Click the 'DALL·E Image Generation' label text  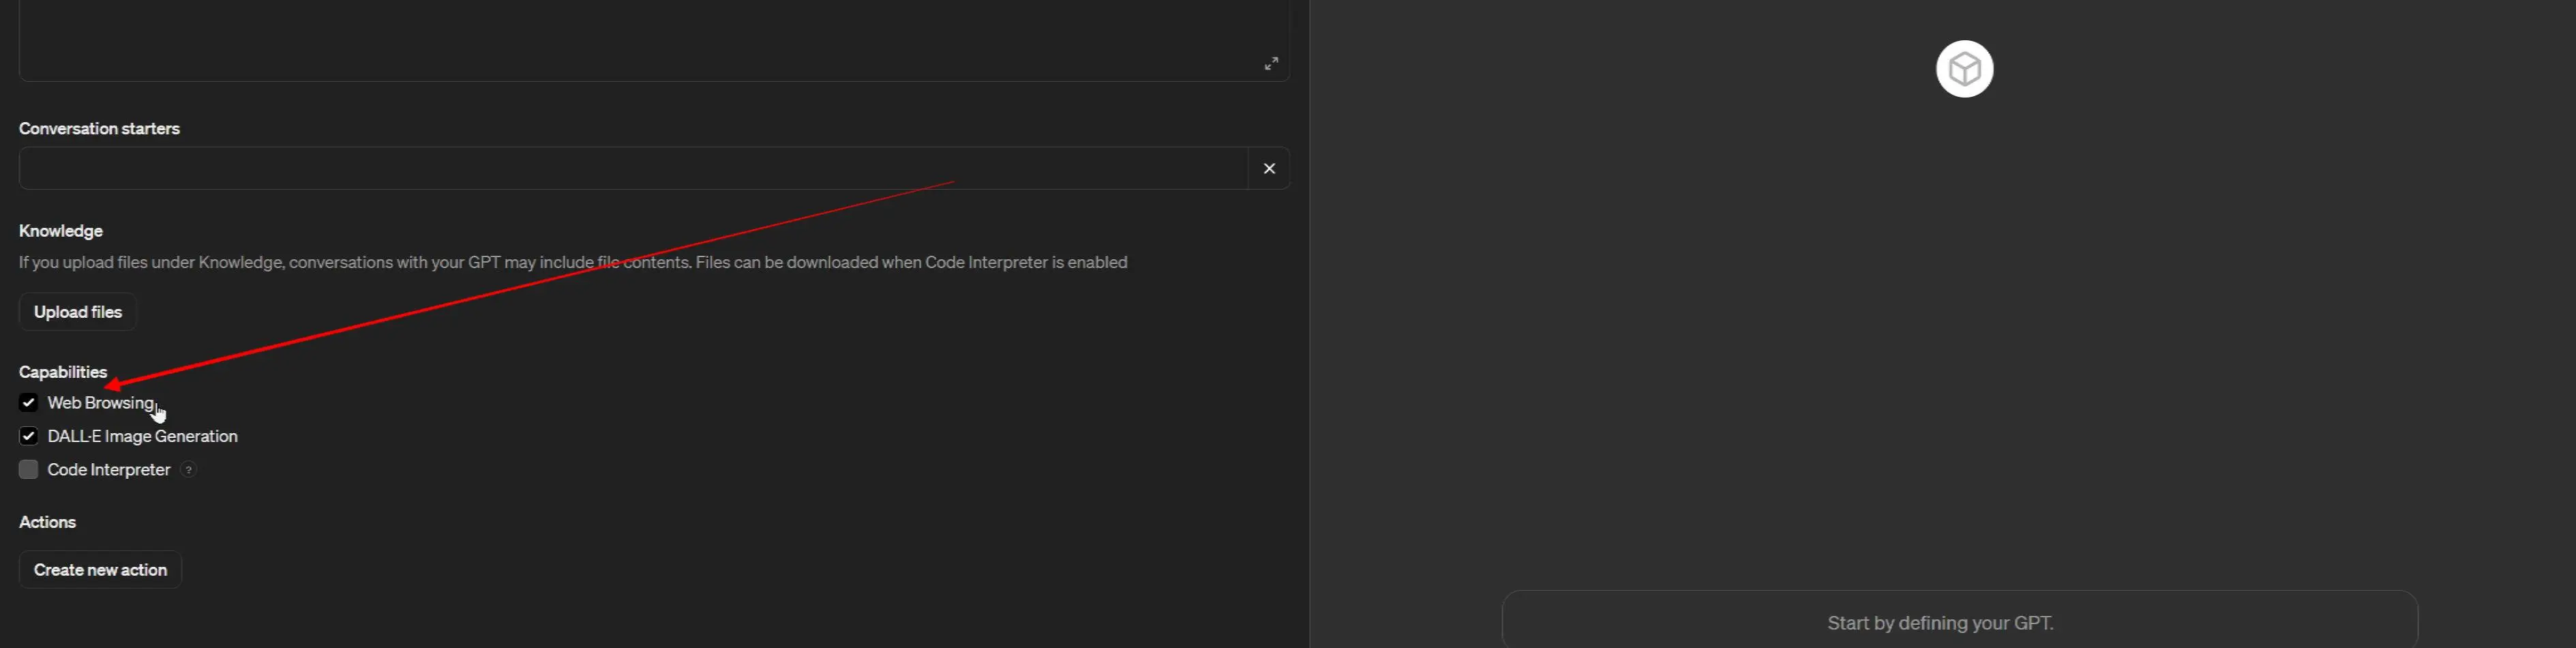click(143, 436)
